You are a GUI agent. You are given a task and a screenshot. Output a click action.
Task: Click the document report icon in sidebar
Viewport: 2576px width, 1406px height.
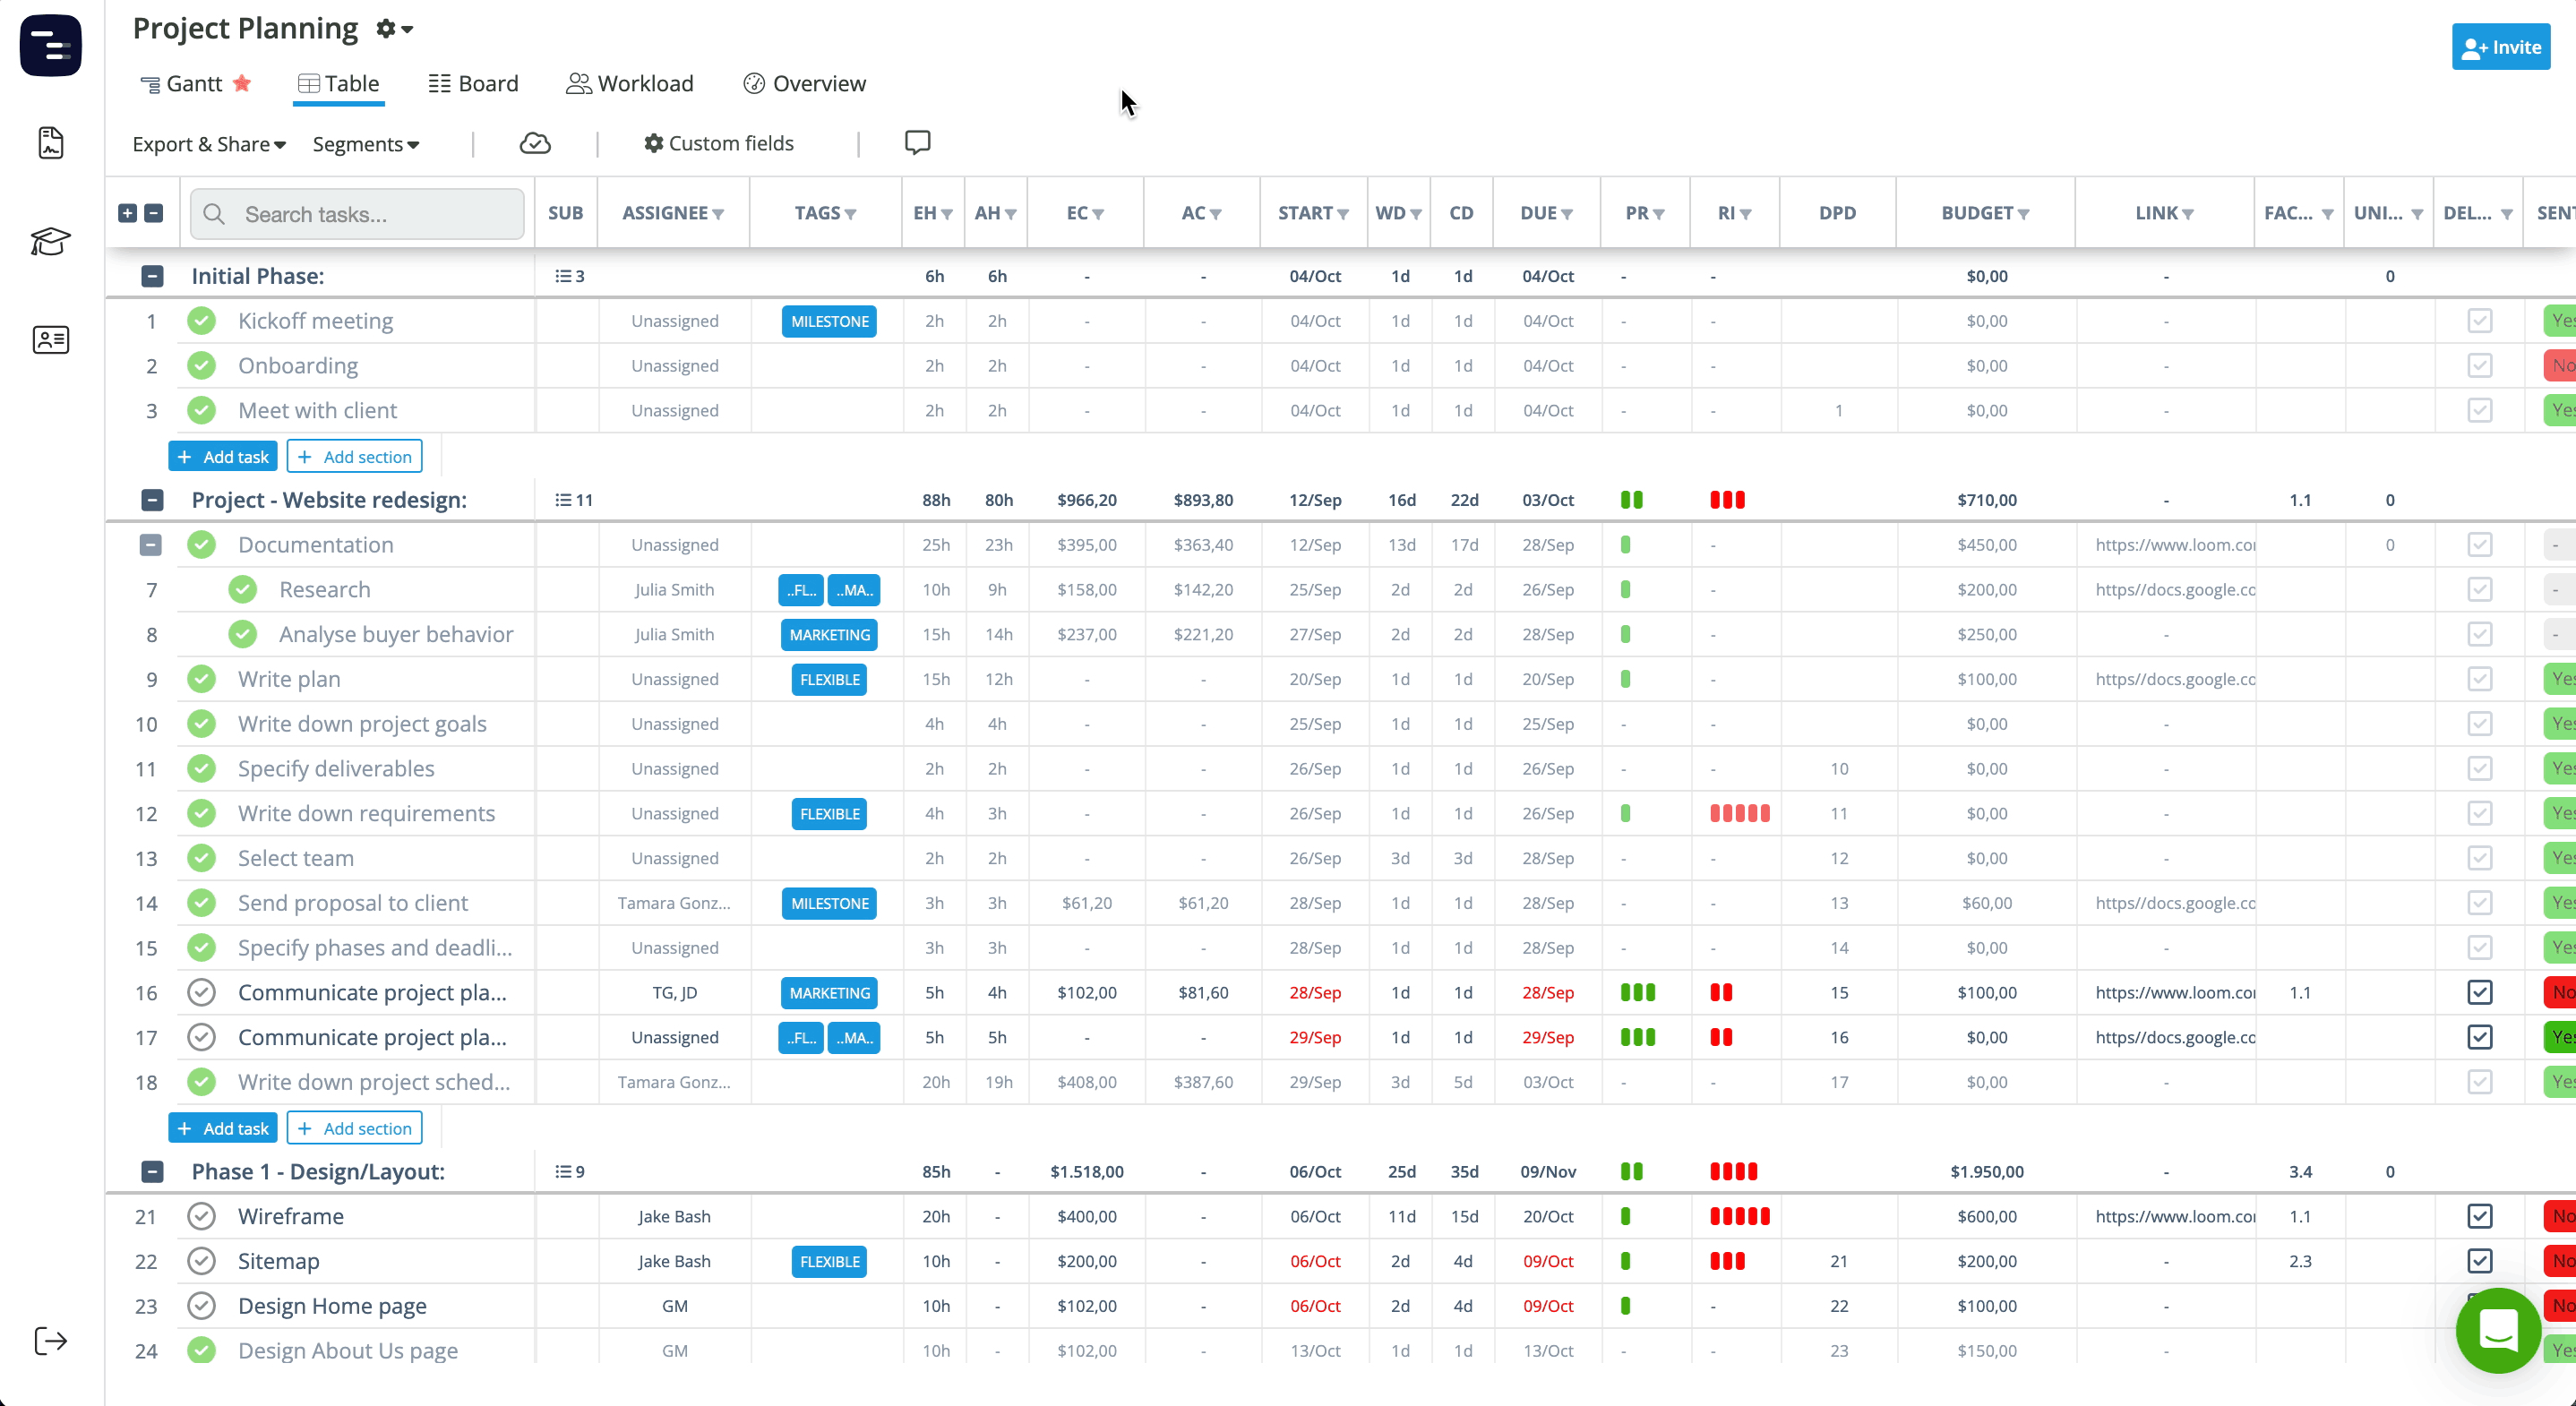[x=50, y=143]
